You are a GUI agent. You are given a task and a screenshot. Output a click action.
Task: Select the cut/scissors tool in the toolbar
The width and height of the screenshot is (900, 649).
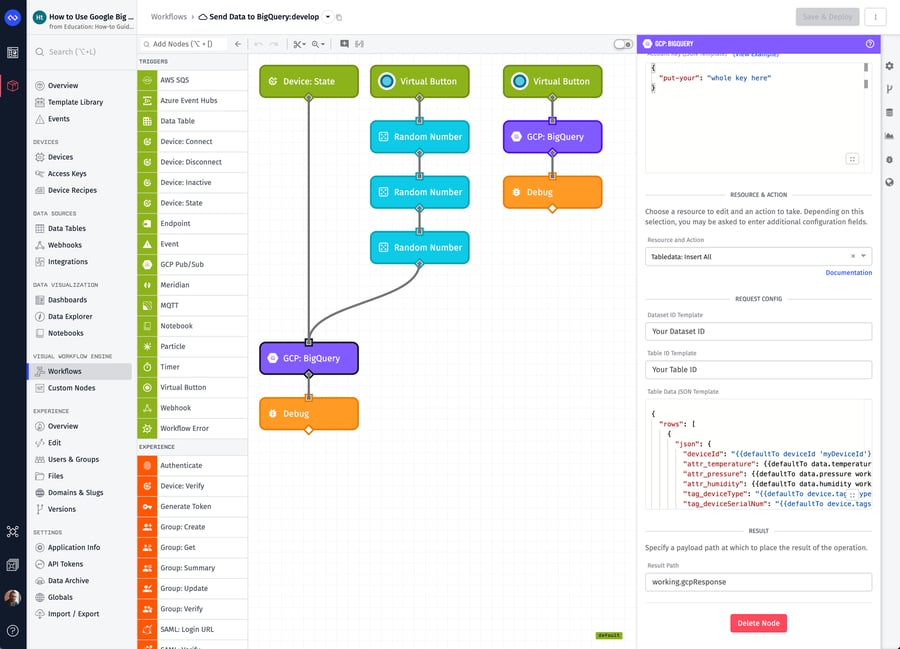tap(297, 44)
